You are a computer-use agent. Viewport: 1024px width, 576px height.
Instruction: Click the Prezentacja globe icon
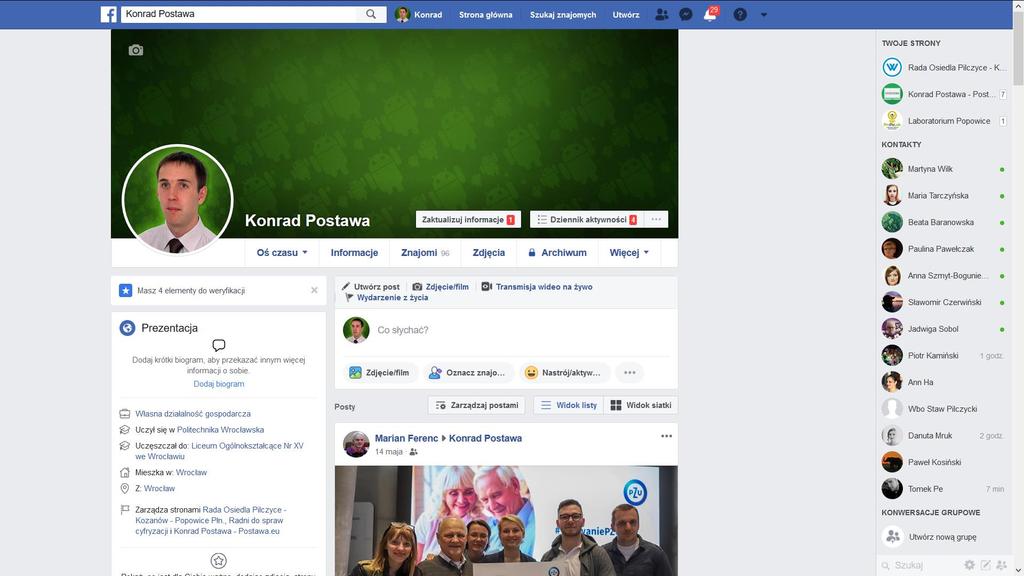coord(127,328)
